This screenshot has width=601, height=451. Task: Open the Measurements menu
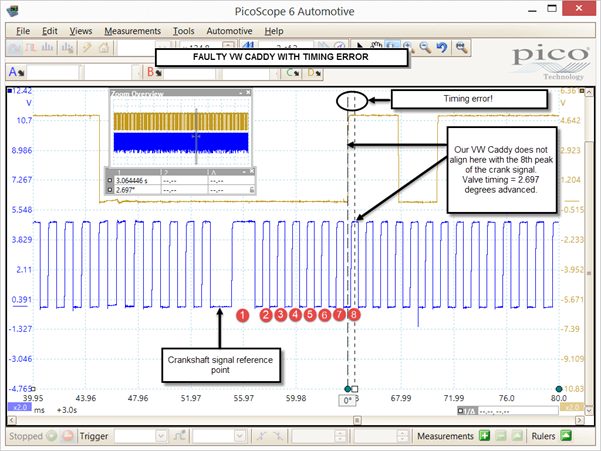pyautogui.click(x=133, y=31)
